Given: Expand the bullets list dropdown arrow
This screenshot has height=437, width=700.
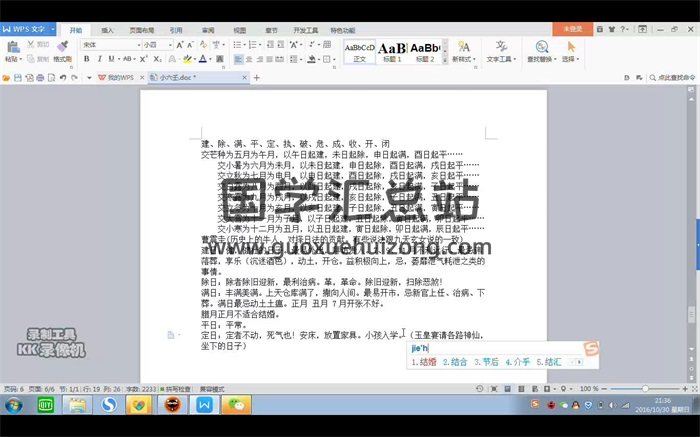Looking at the screenshot, I should click(244, 45).
